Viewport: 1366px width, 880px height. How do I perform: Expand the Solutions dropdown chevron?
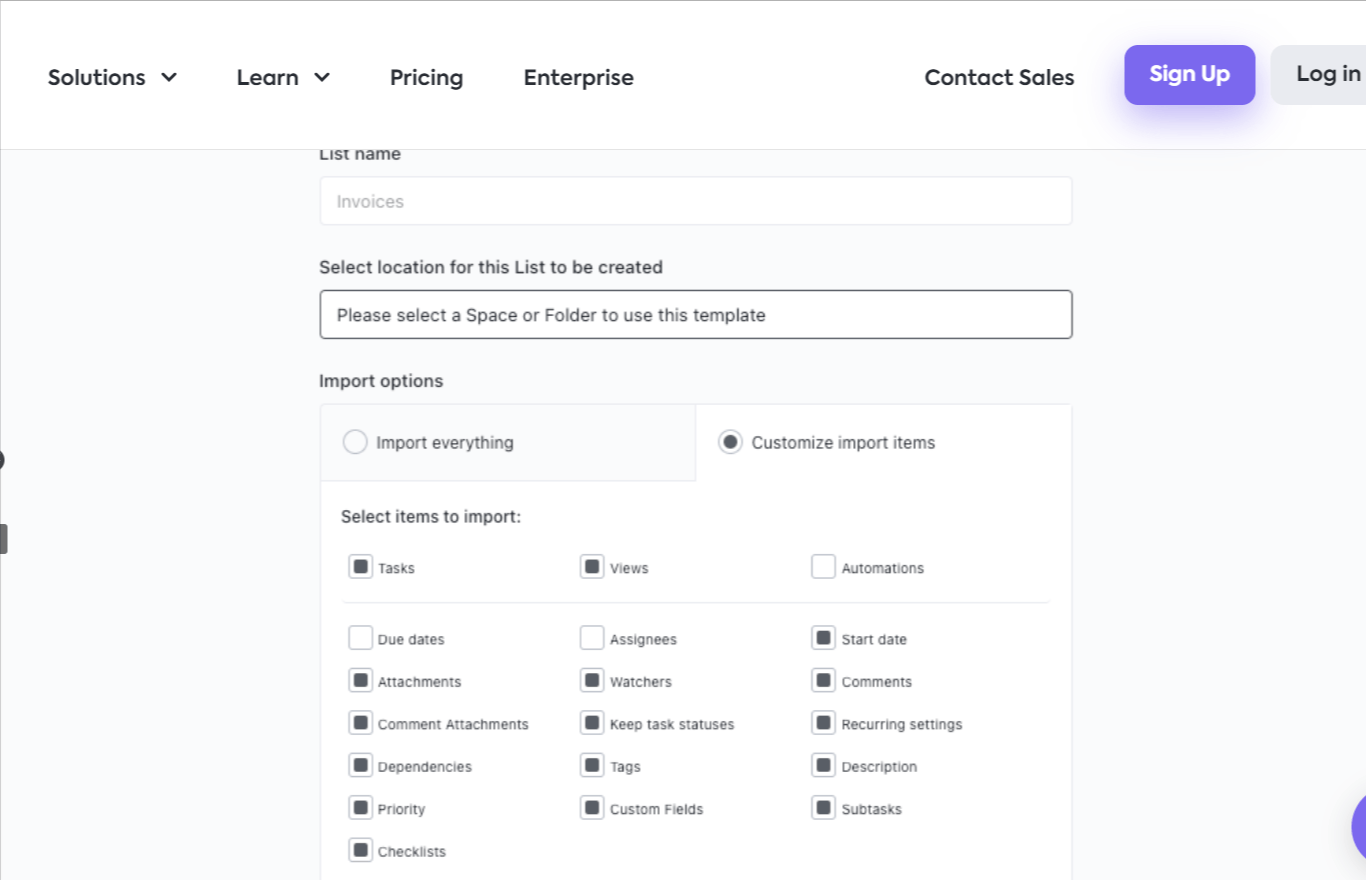click(169, 77)
